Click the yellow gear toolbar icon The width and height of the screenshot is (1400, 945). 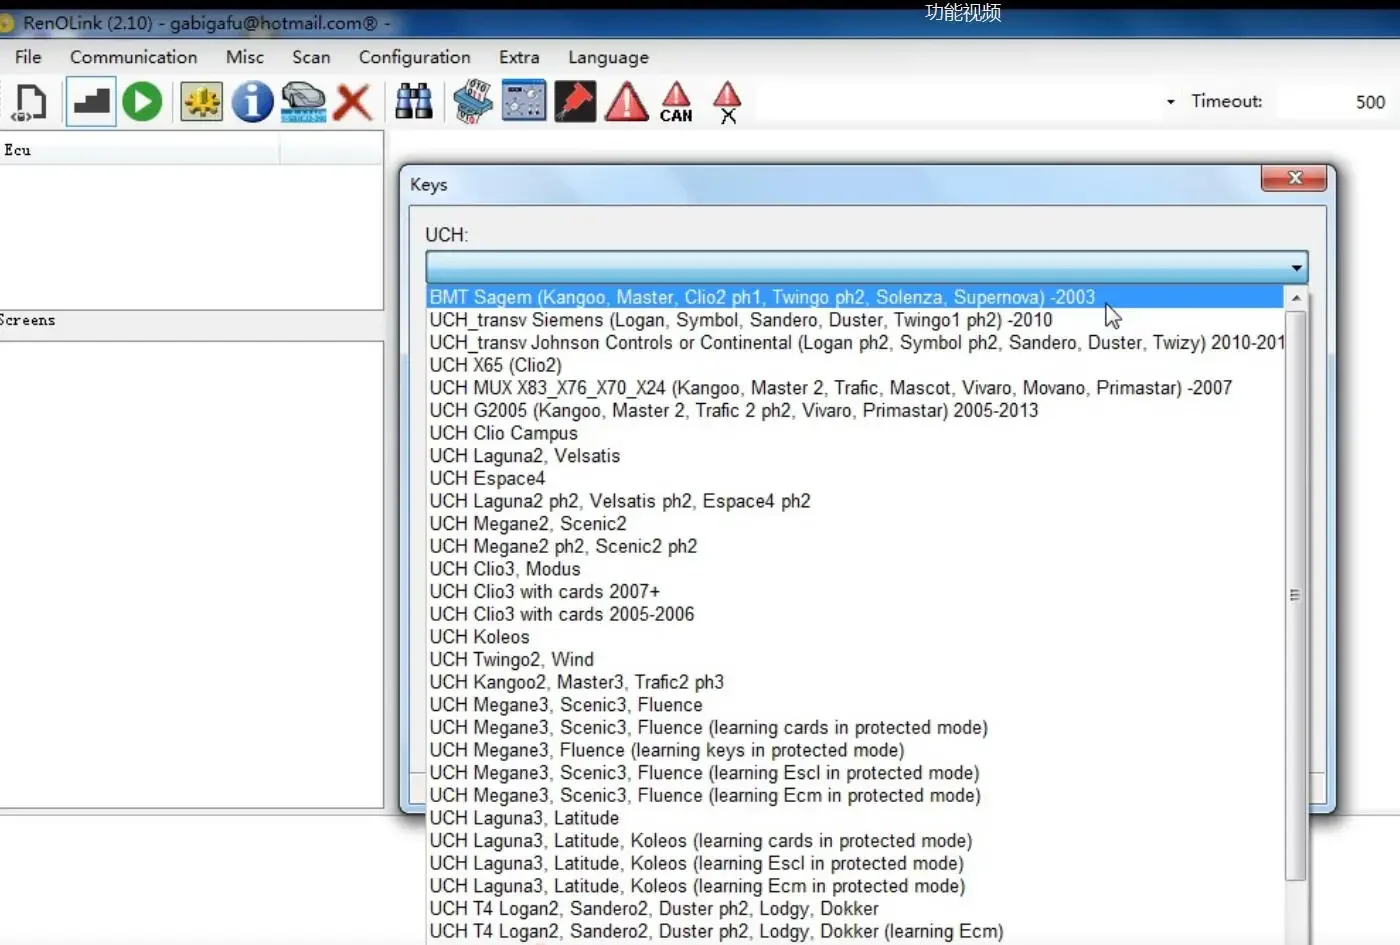tap(202, 102)
